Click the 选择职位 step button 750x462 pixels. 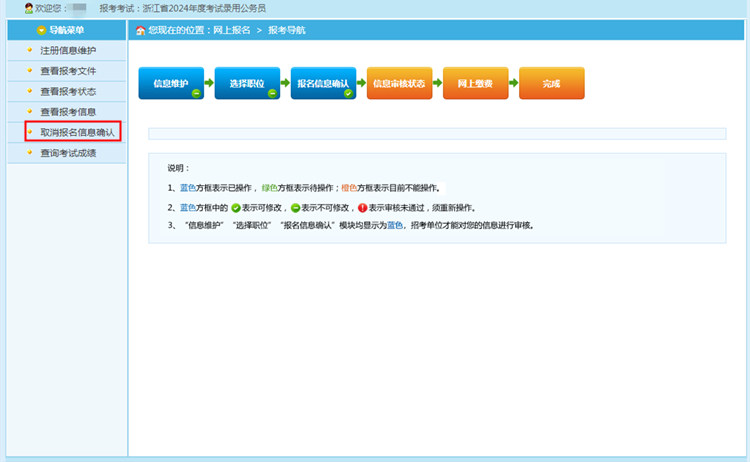[x=247, y=83]
